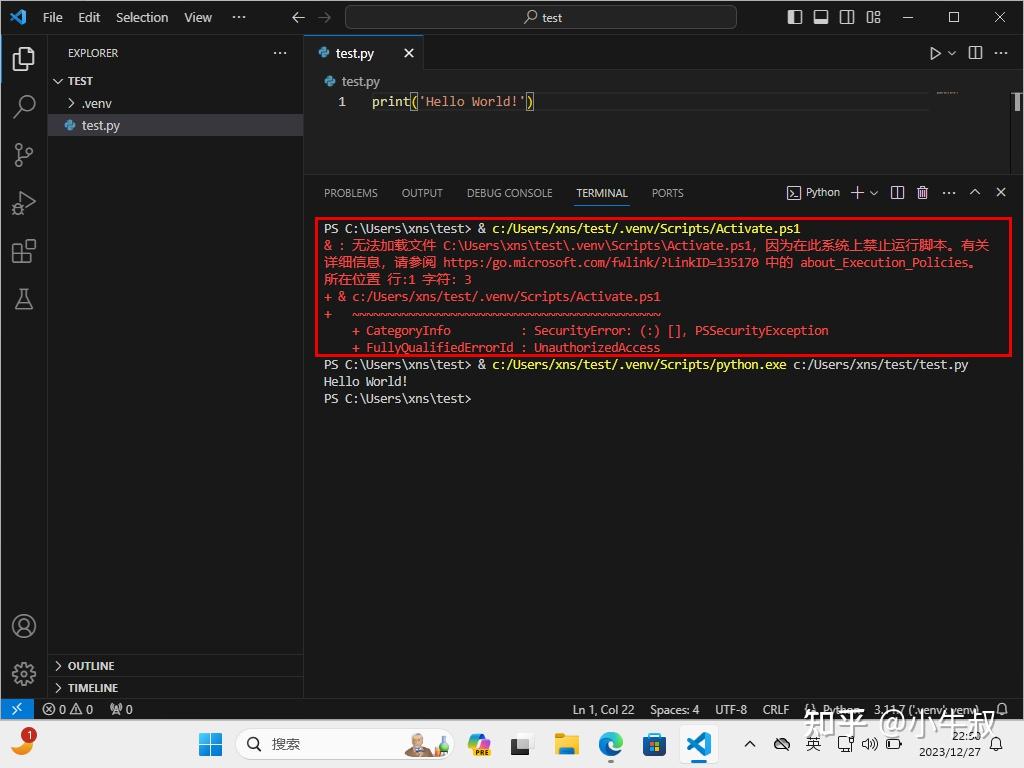This screenshot has height=768, width=1024.
Task: Open the View menu
Action: pyautogui.click(x=197, y=17)
